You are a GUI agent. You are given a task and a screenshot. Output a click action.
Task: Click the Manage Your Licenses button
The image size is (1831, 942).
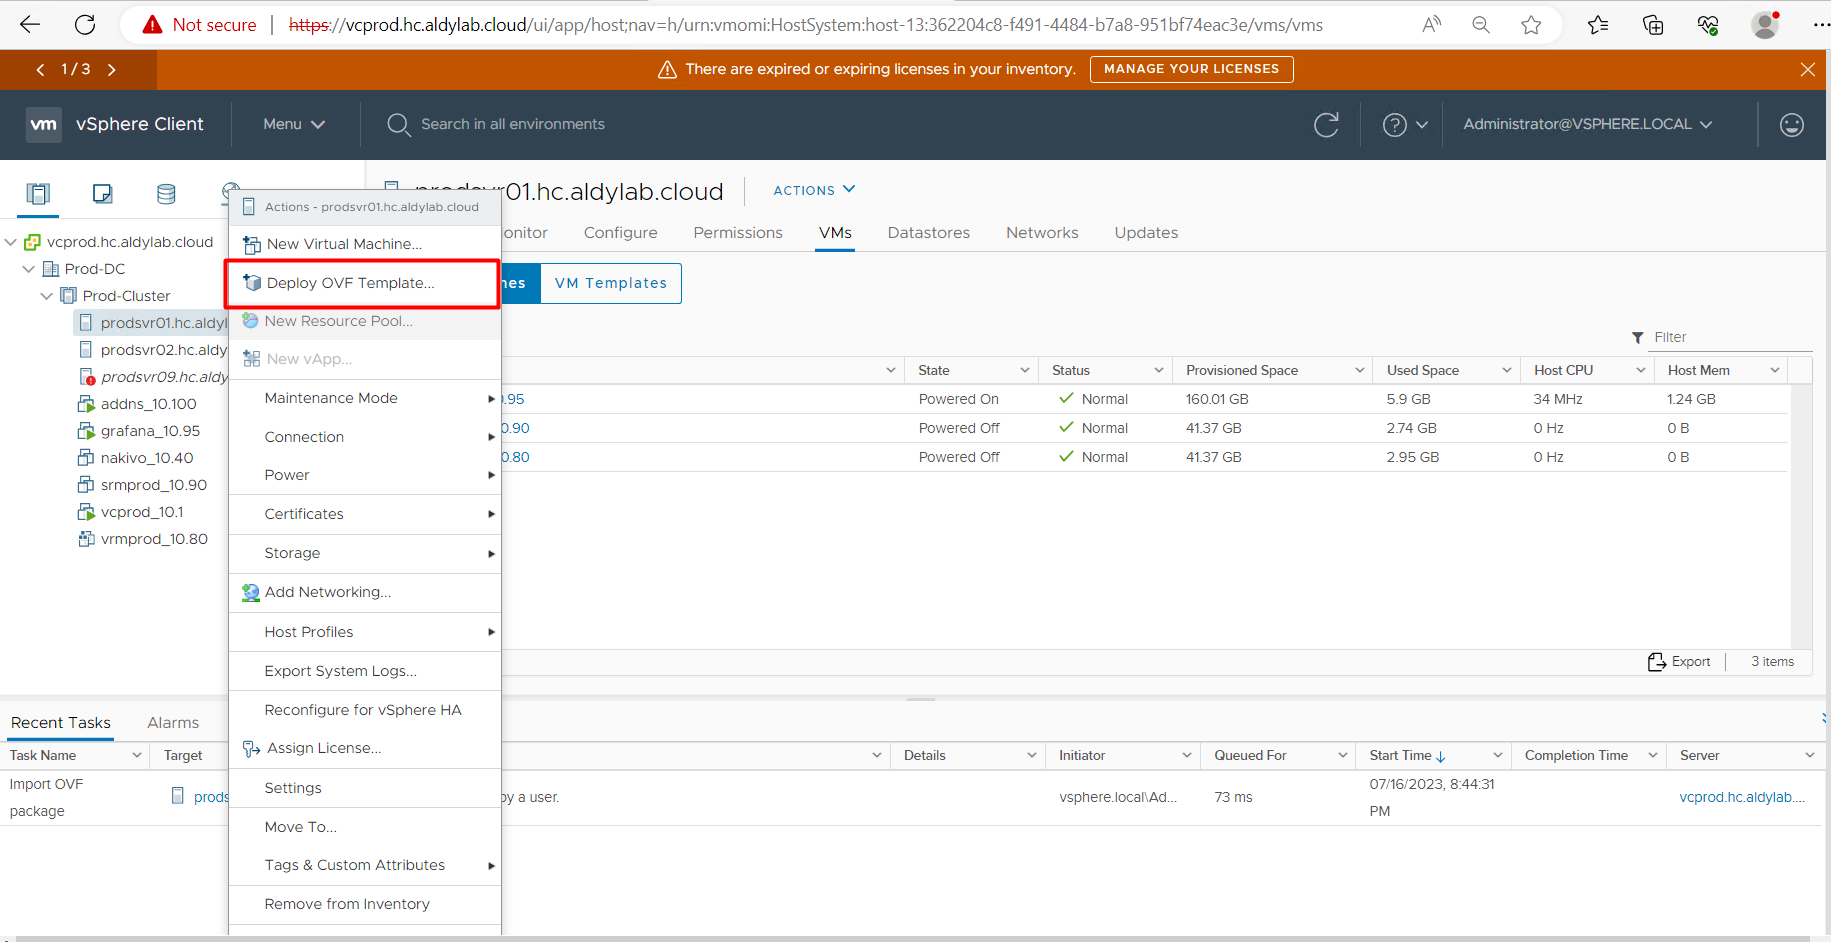point(1190,69)
